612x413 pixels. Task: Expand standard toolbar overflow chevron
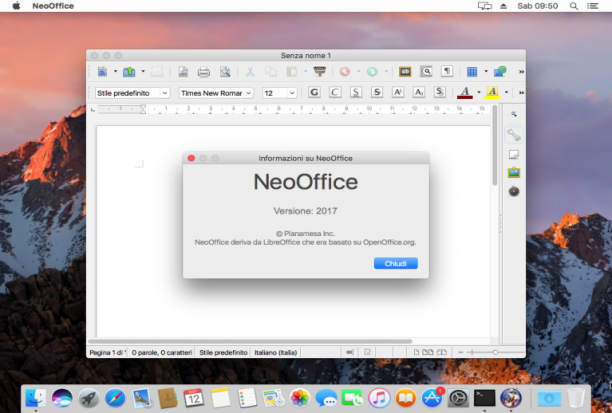coord(521,72)
